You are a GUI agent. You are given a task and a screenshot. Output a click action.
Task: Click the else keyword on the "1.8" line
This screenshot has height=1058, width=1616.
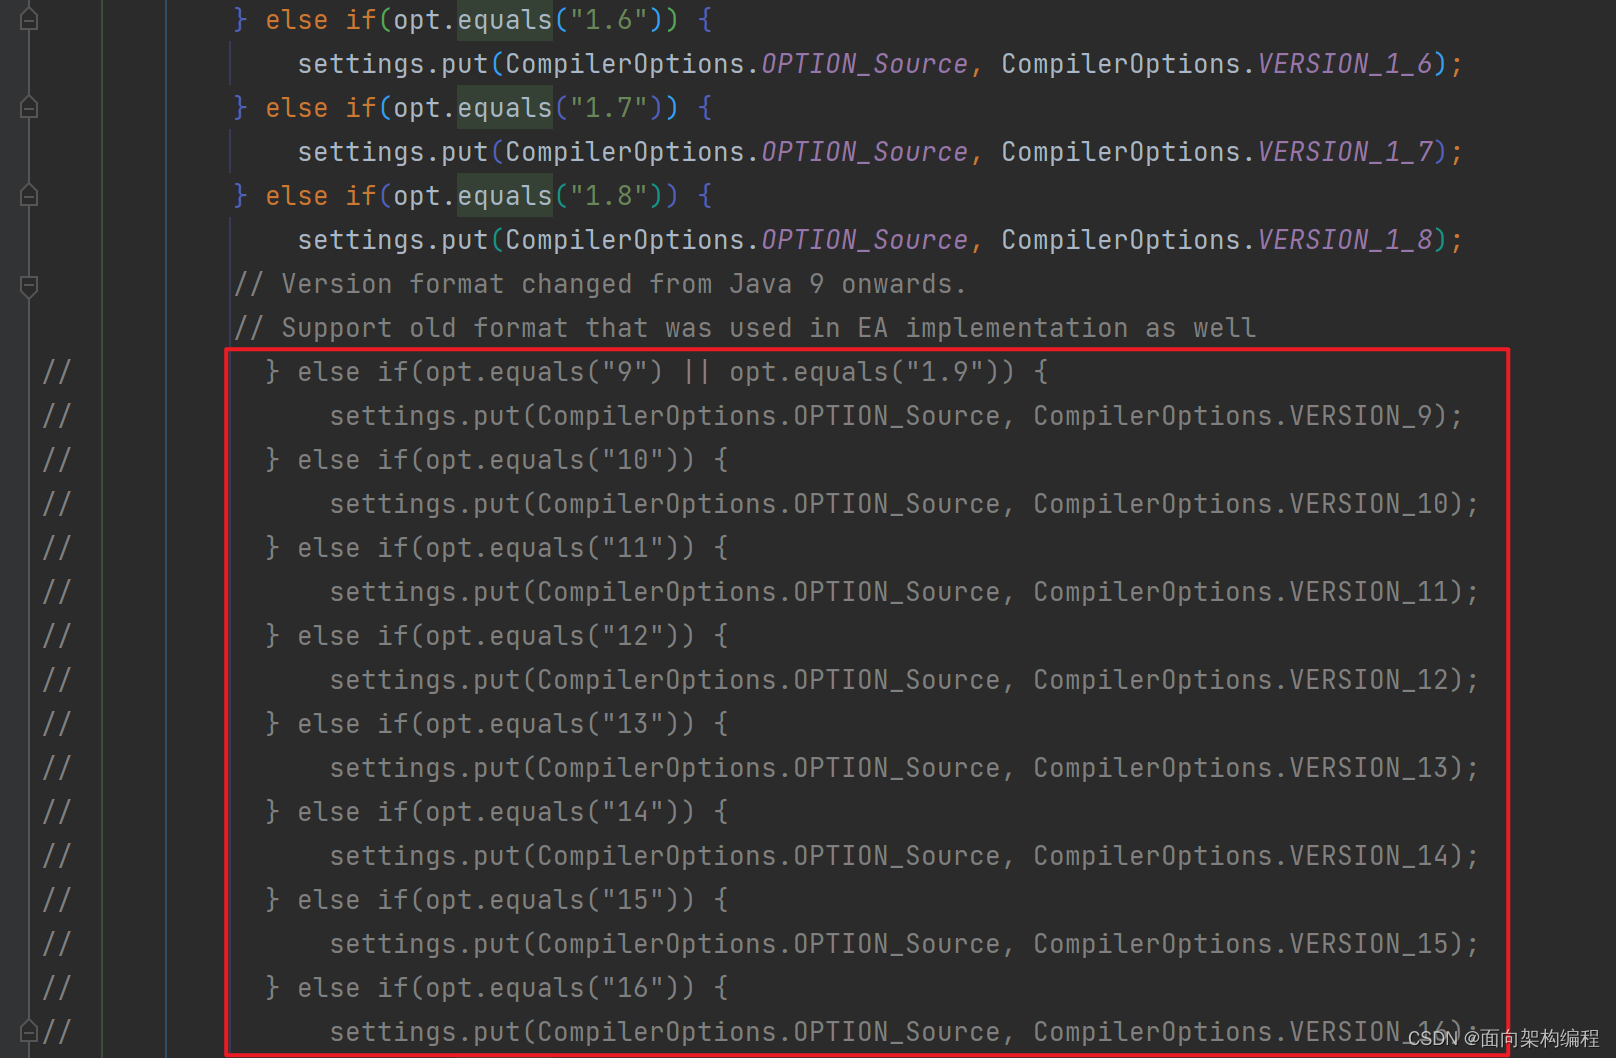[x=297, y=196]
